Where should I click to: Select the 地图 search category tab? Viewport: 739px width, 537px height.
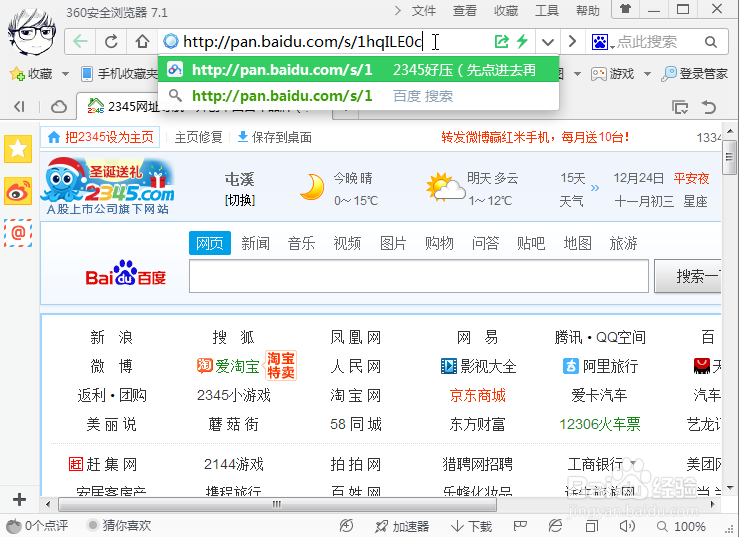pos(577,243)
